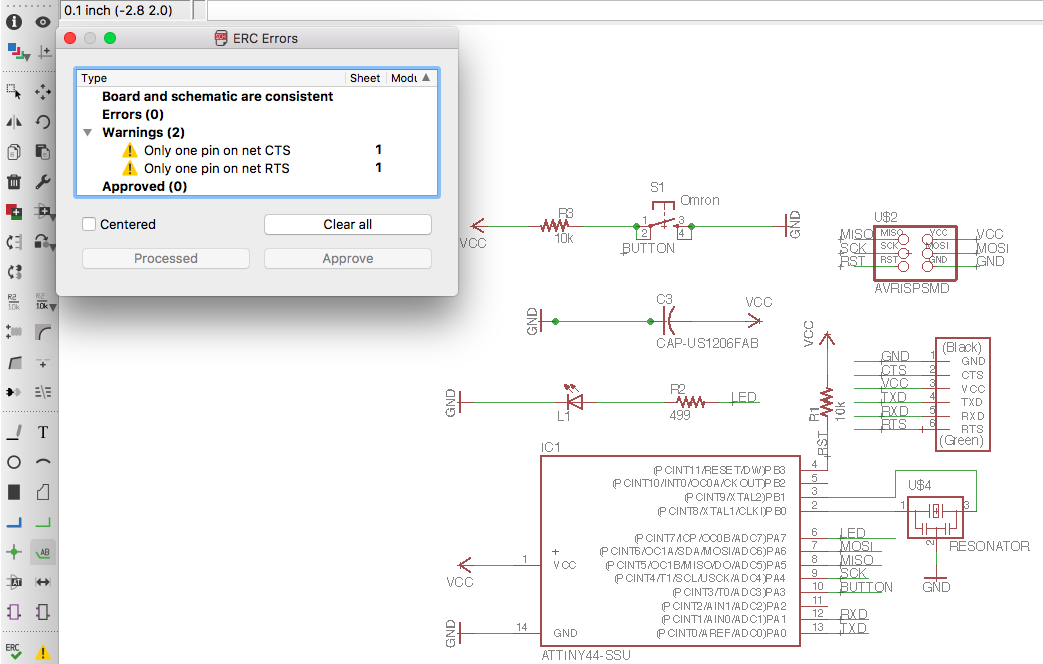Click the RESONATOR component symbol
Image resolution: width=1043 pixels, height=664 pixels.
(x=935, y=517)
